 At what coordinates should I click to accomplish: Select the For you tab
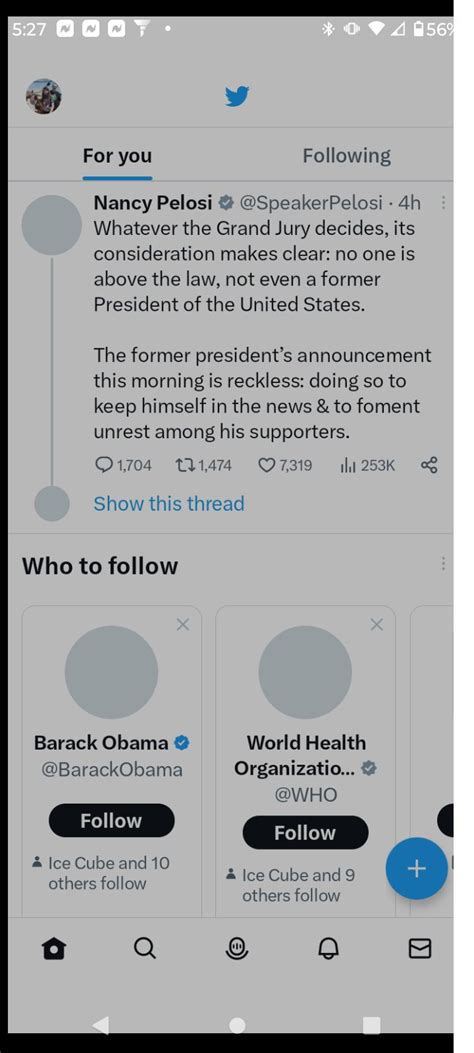117,156
